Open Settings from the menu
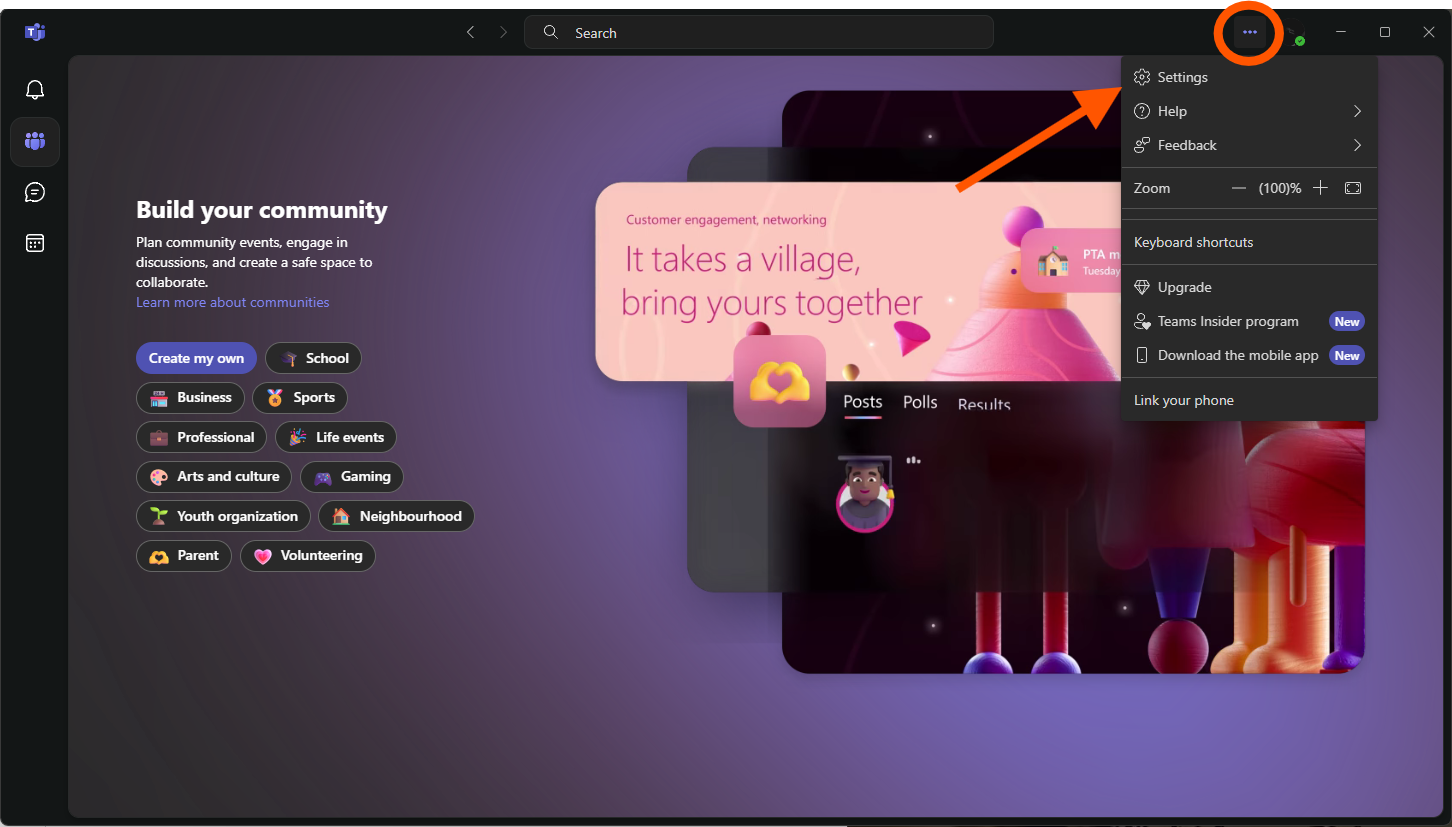This screenshot has width=1452, height=827. click(x=1250, y=77)
